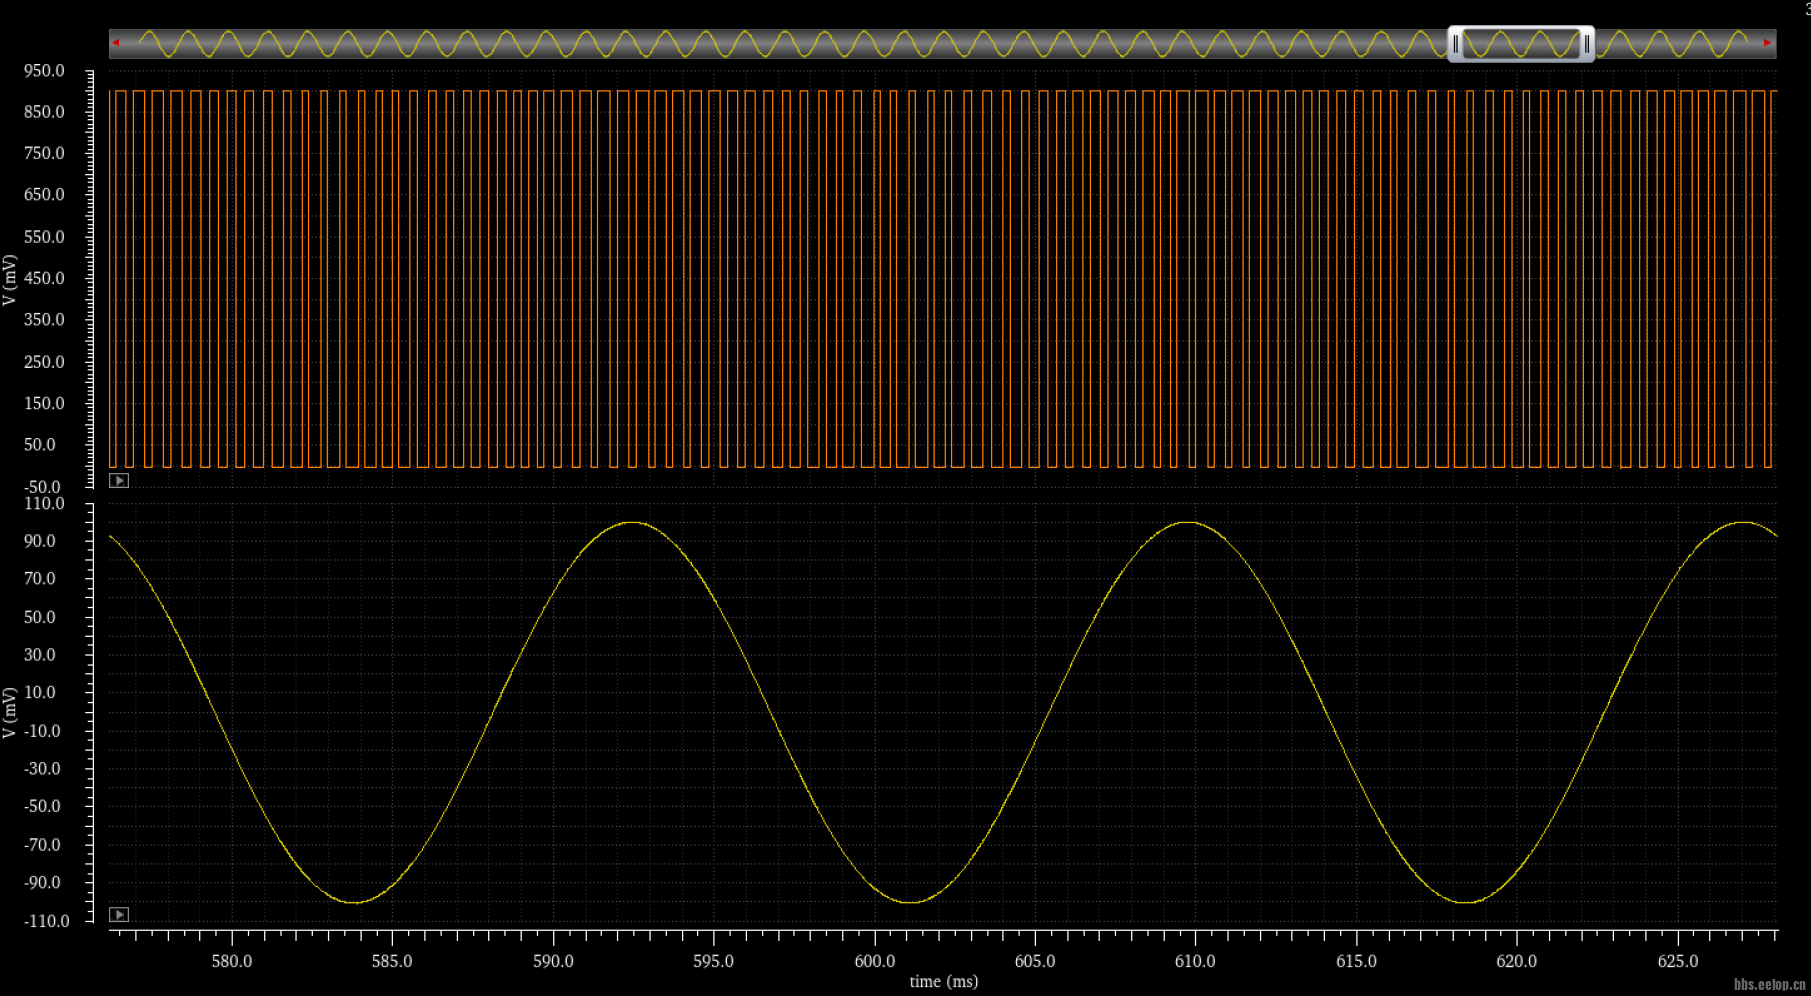Click the red left arrow in overview strip
The height and width of the screenshot is (996, 1811).
click(x=116, y=43)
